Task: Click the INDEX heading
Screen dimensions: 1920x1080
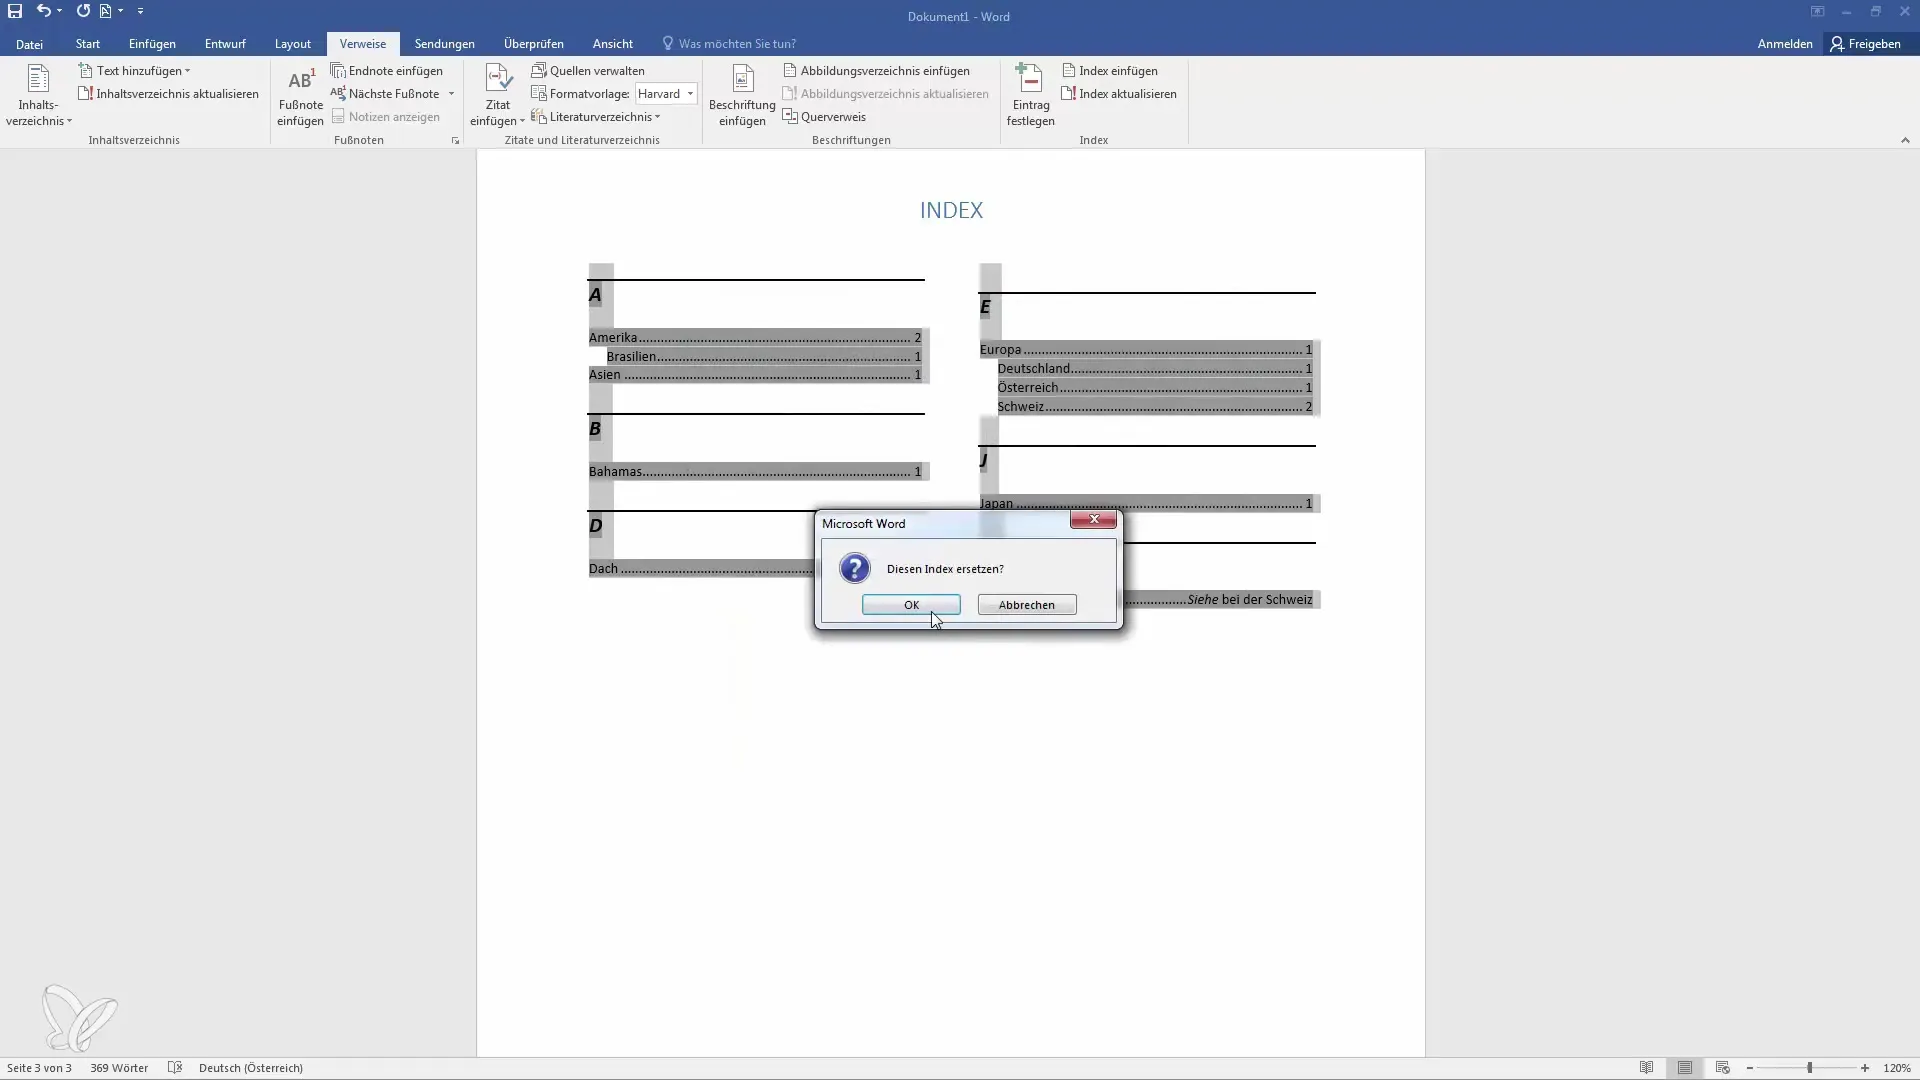Action: coord(951,211)
